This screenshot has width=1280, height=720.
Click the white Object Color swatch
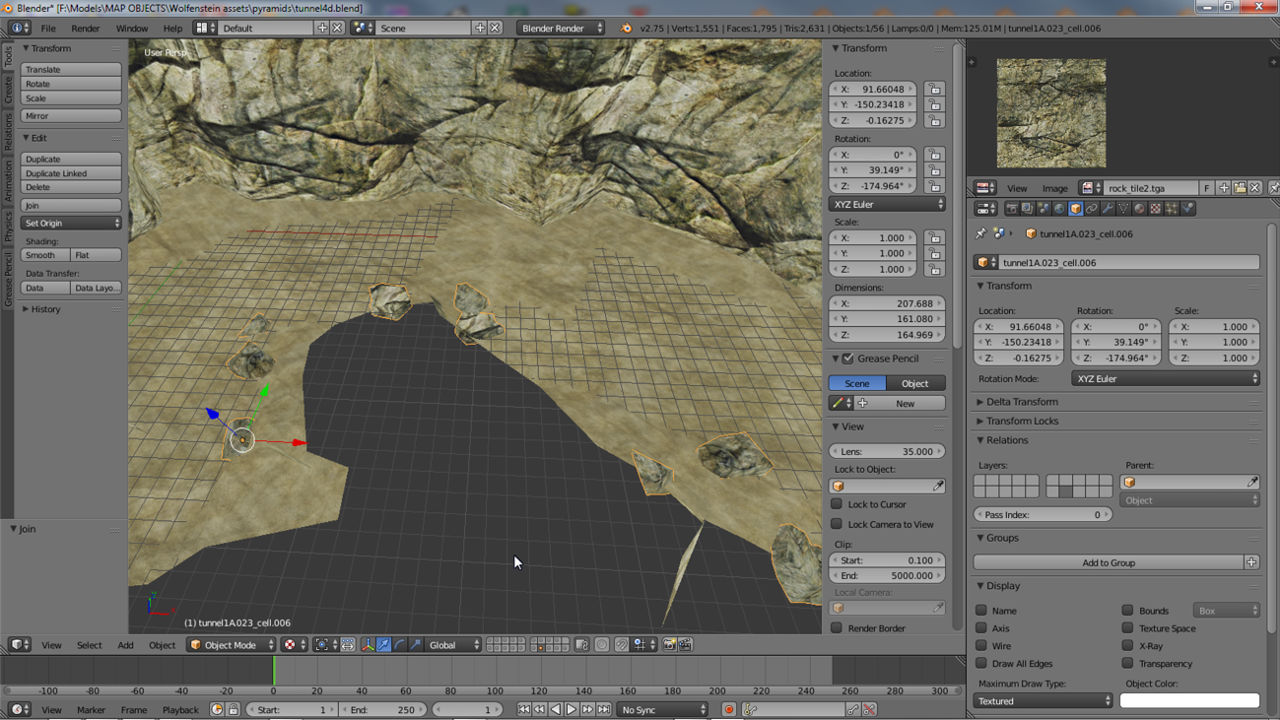(1189, 701)
